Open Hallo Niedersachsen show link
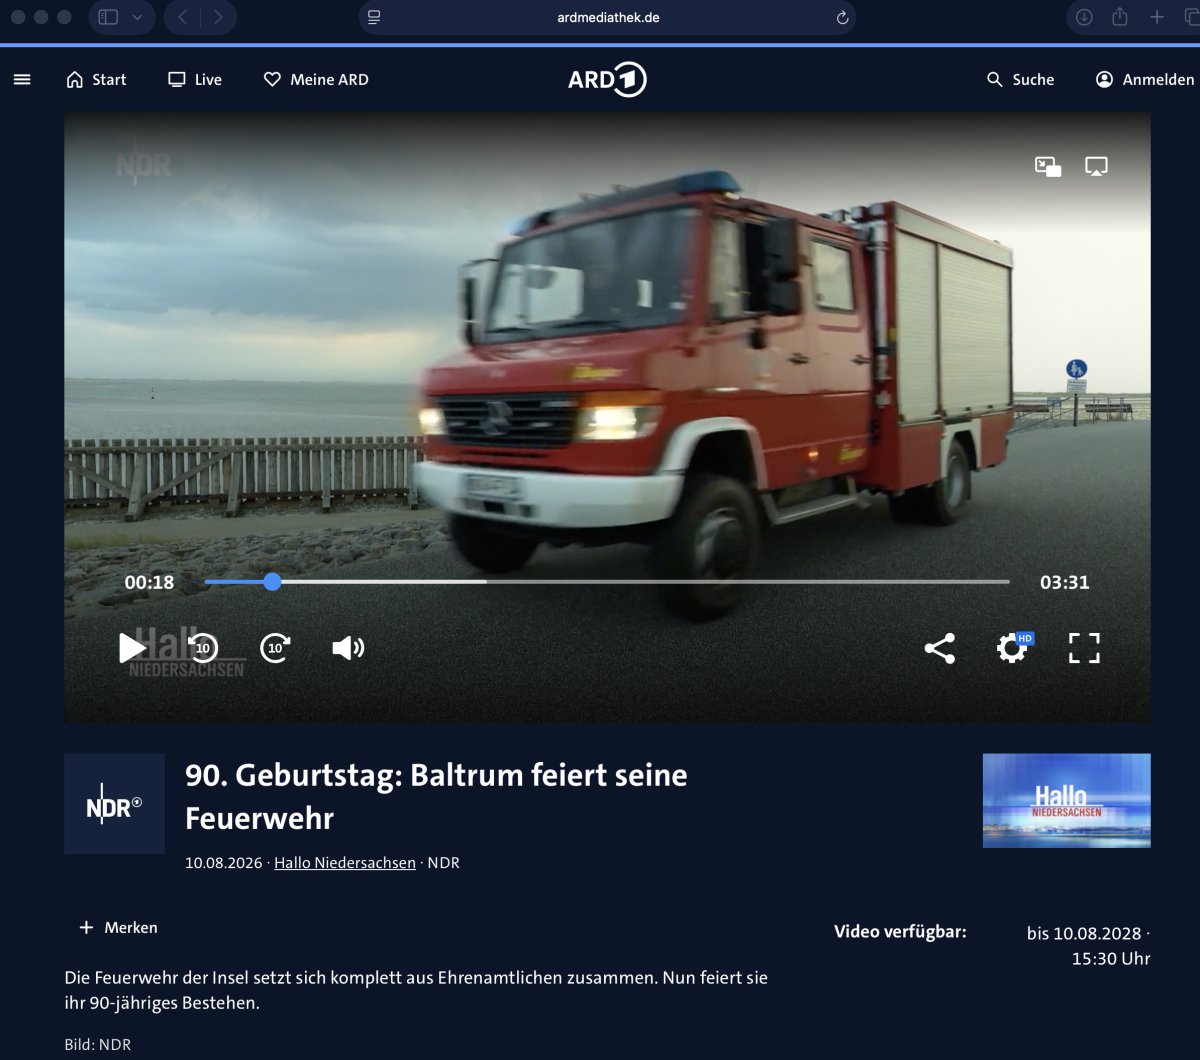This screenshot has width=1200, height=1060. 345,862
